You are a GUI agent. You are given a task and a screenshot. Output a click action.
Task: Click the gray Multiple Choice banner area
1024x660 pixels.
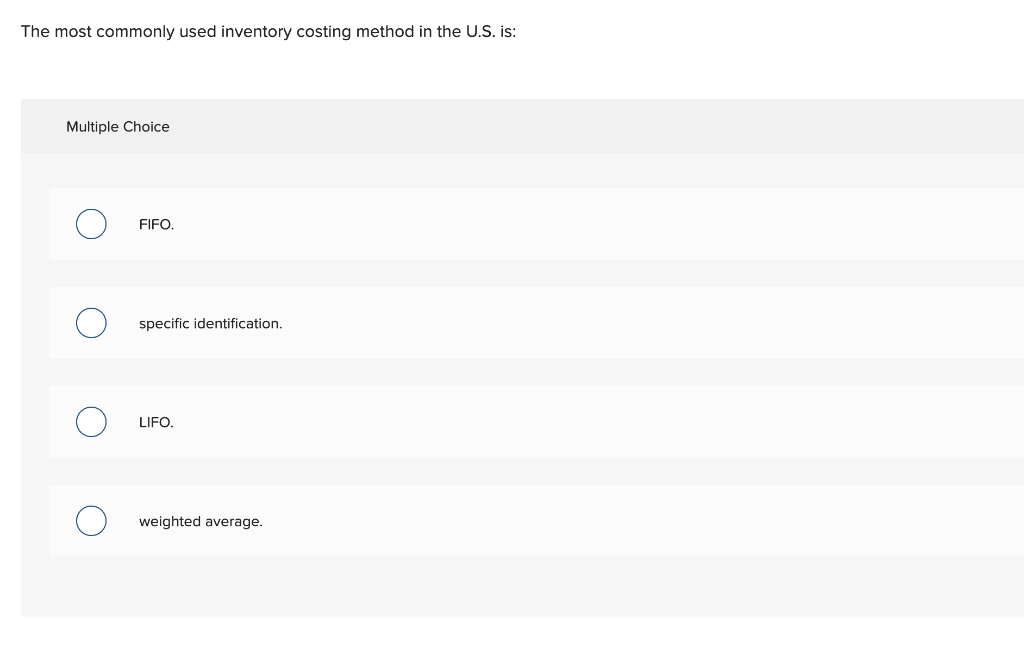(500, 126)
